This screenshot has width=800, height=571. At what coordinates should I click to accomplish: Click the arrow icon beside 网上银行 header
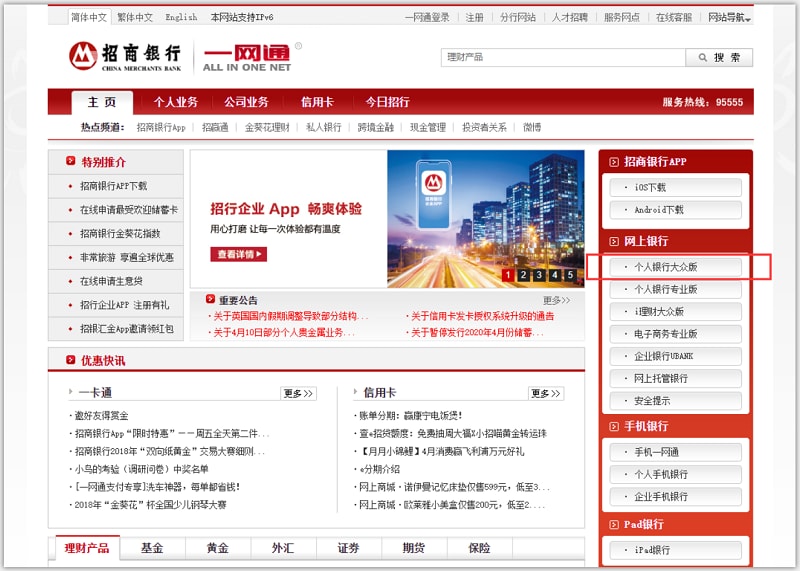click(x=613, y=241)
